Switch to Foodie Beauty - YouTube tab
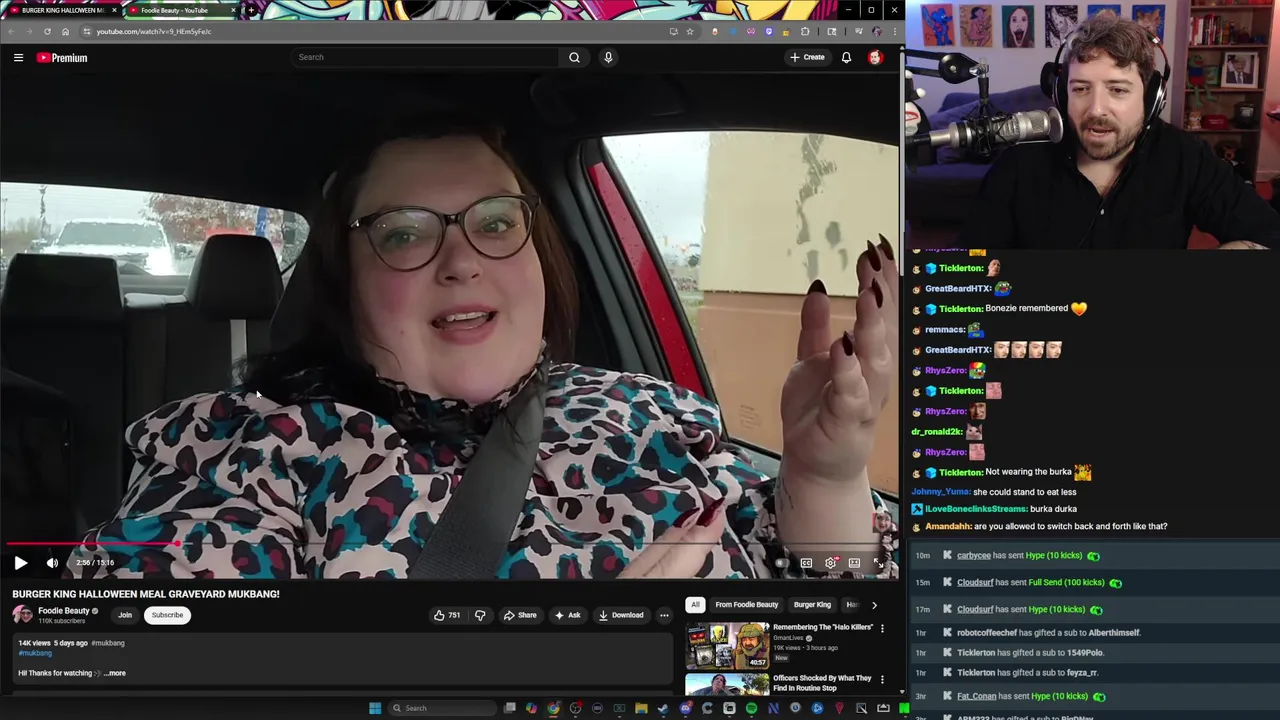Screen dimensions: 1280x720 click(x=182, y=10)
